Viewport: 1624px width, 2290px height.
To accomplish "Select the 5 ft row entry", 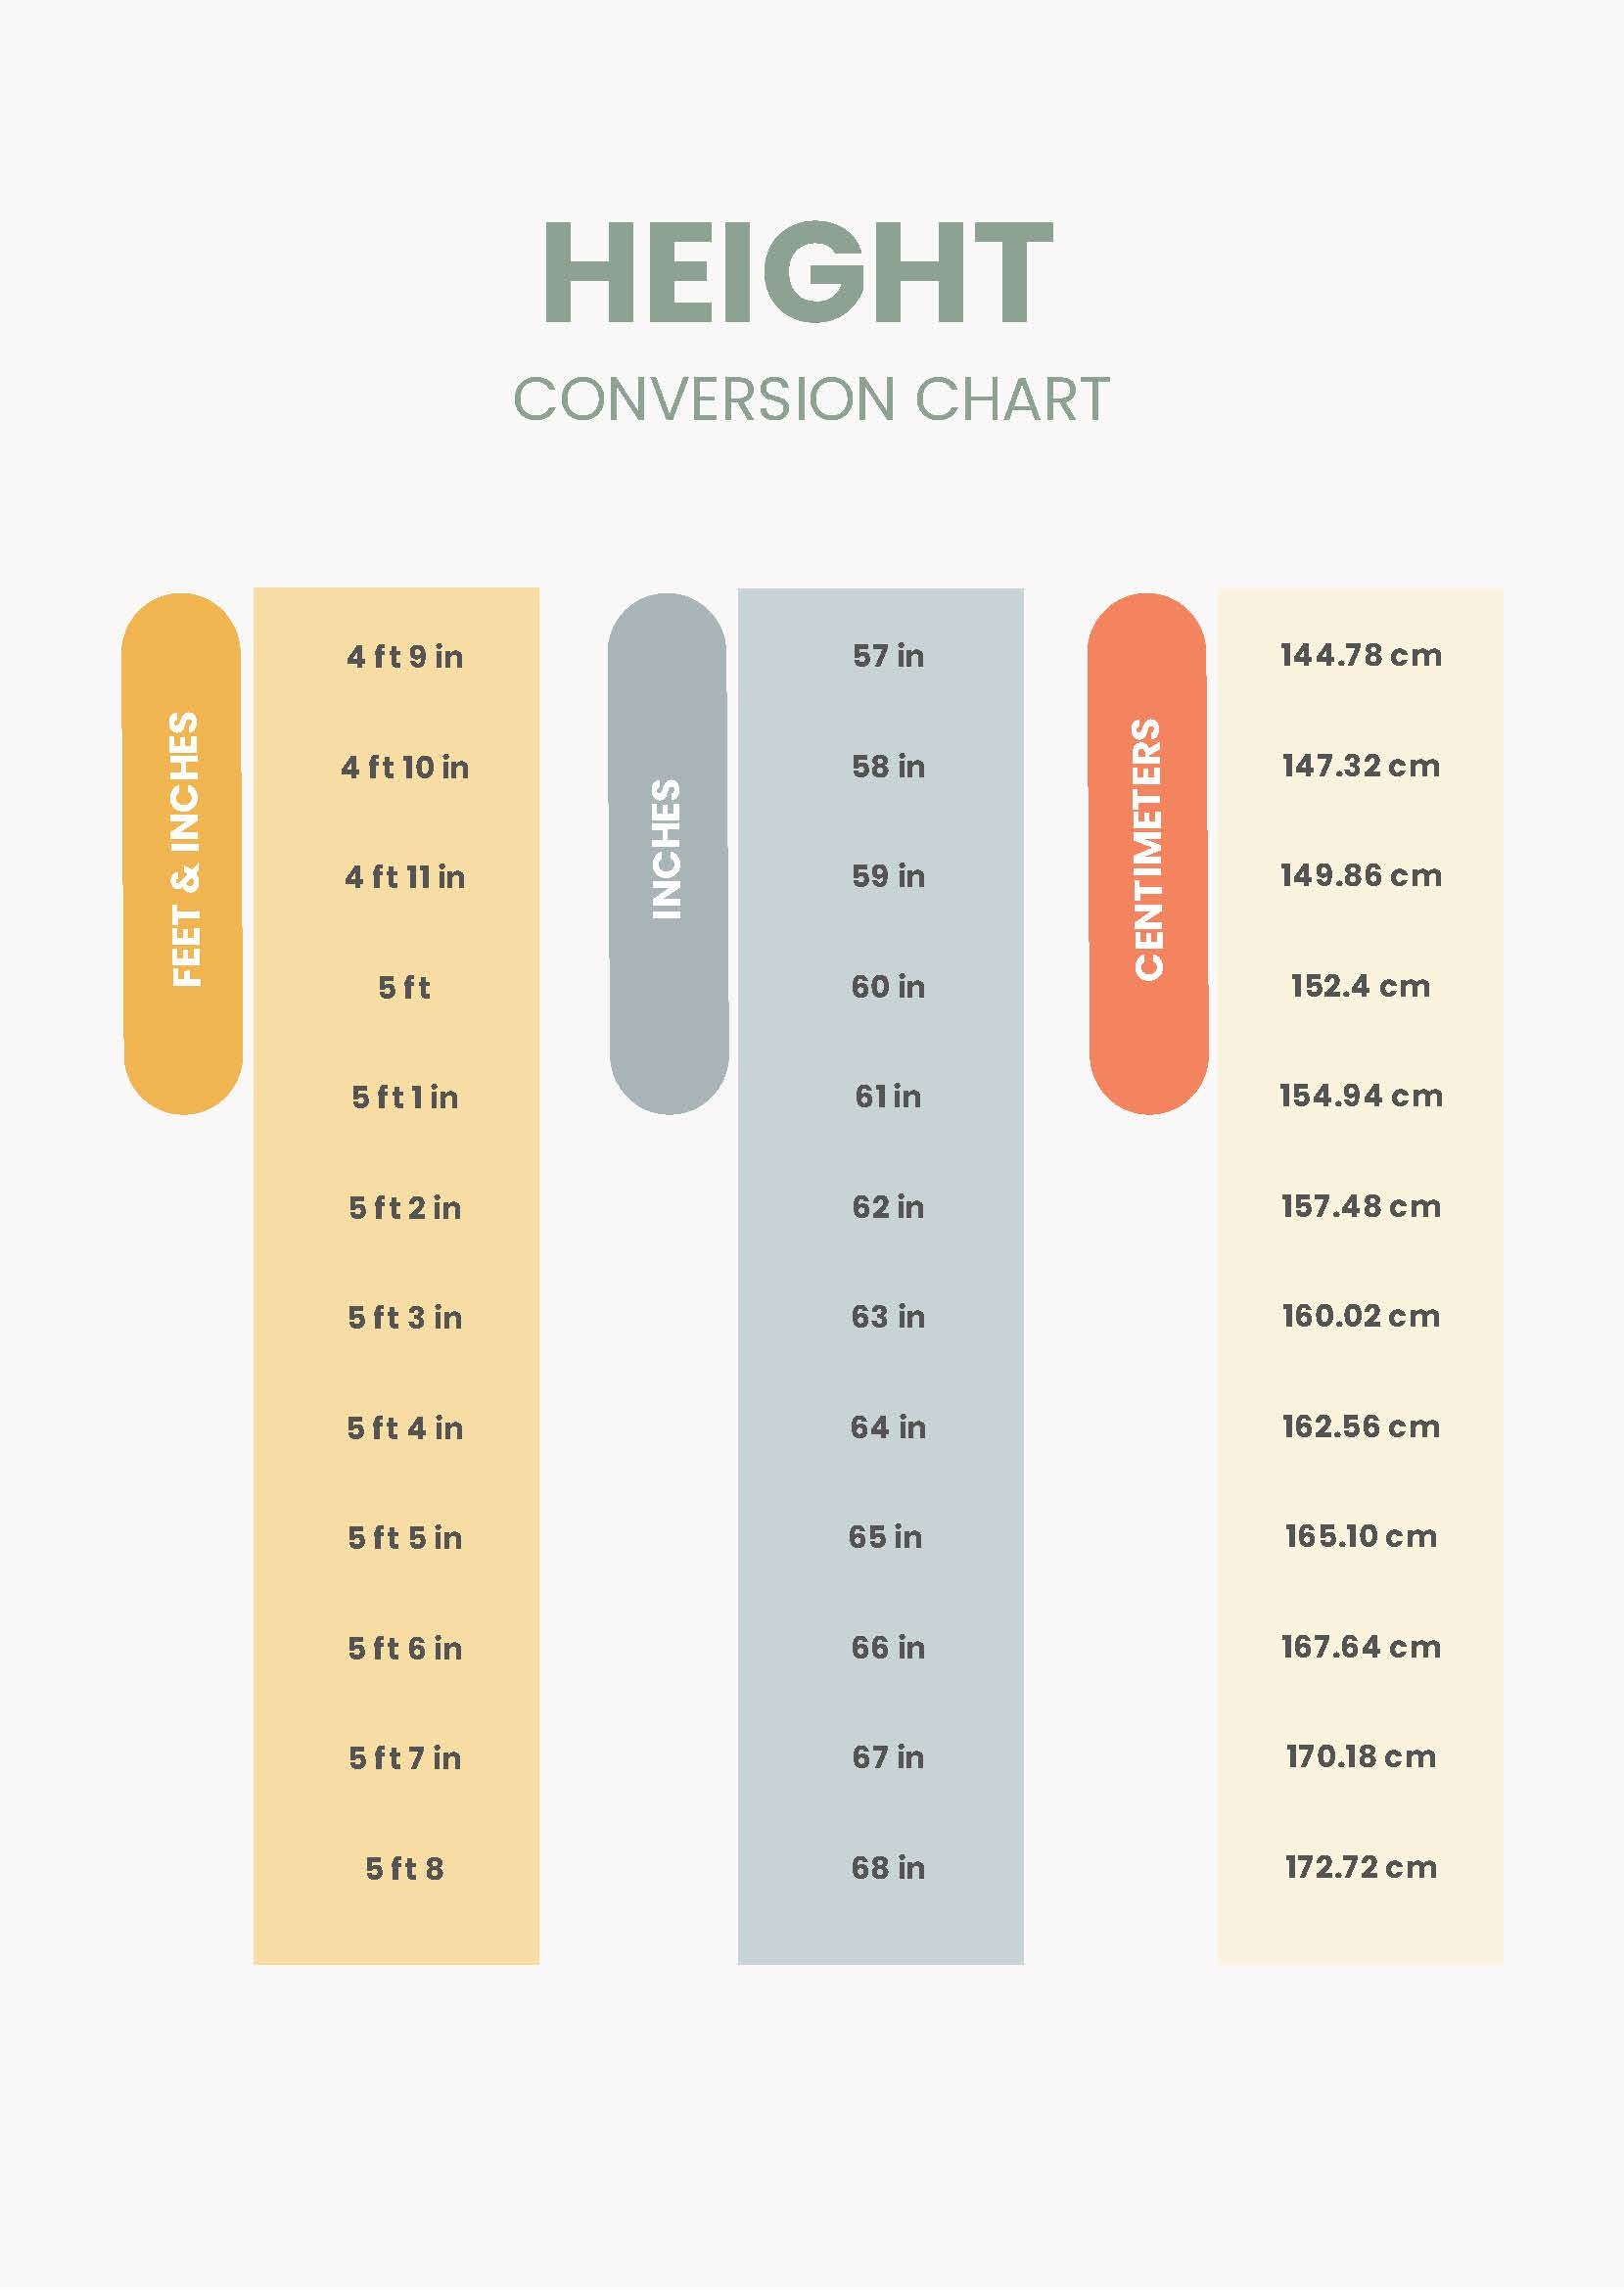I will (404, 988).
